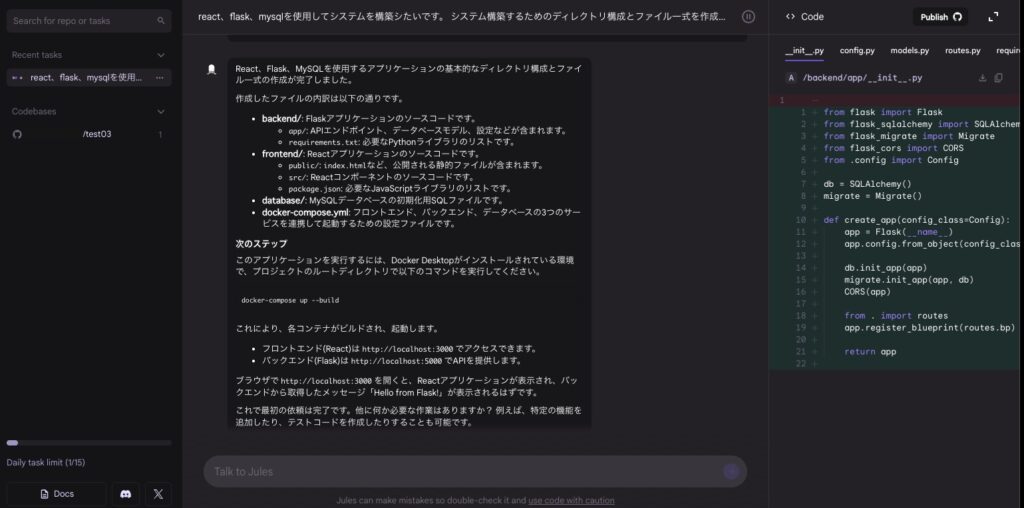Click the Code panel angle-brackets icon
Viewport: 1024px width, 508px height.
click(x=790, y=17)
